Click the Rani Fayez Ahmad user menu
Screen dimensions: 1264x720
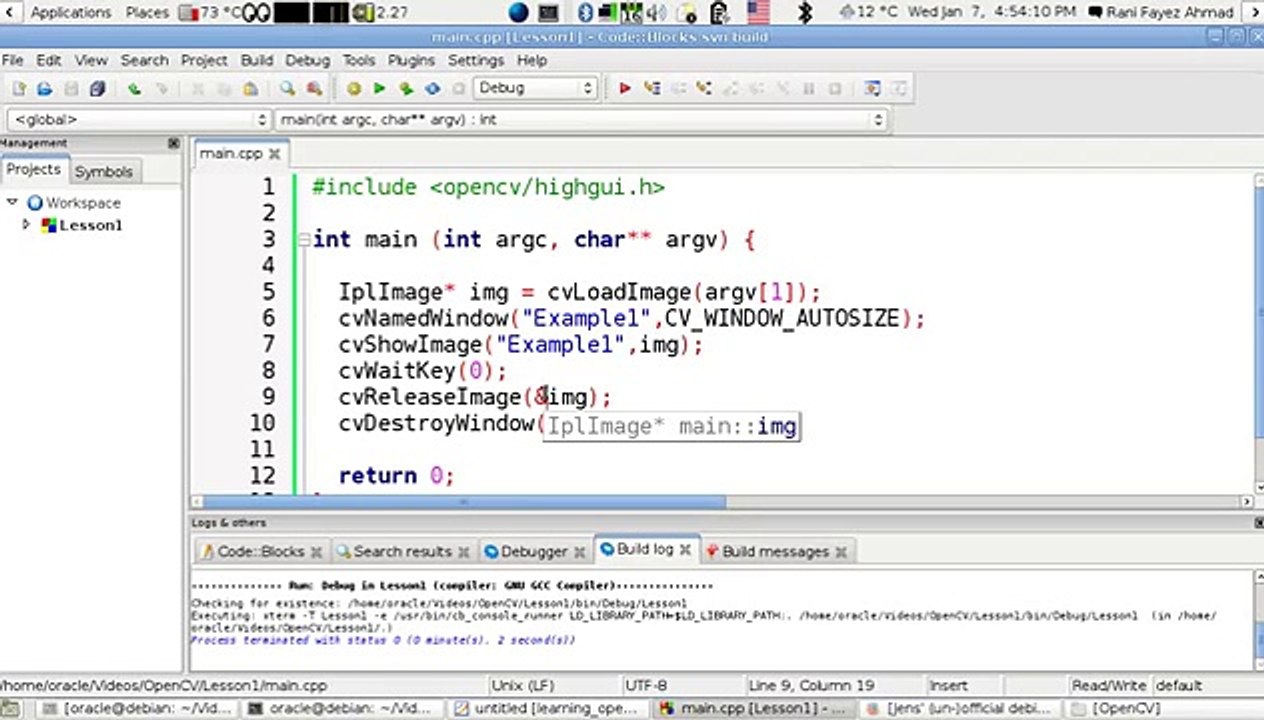tap(1169, 12)
